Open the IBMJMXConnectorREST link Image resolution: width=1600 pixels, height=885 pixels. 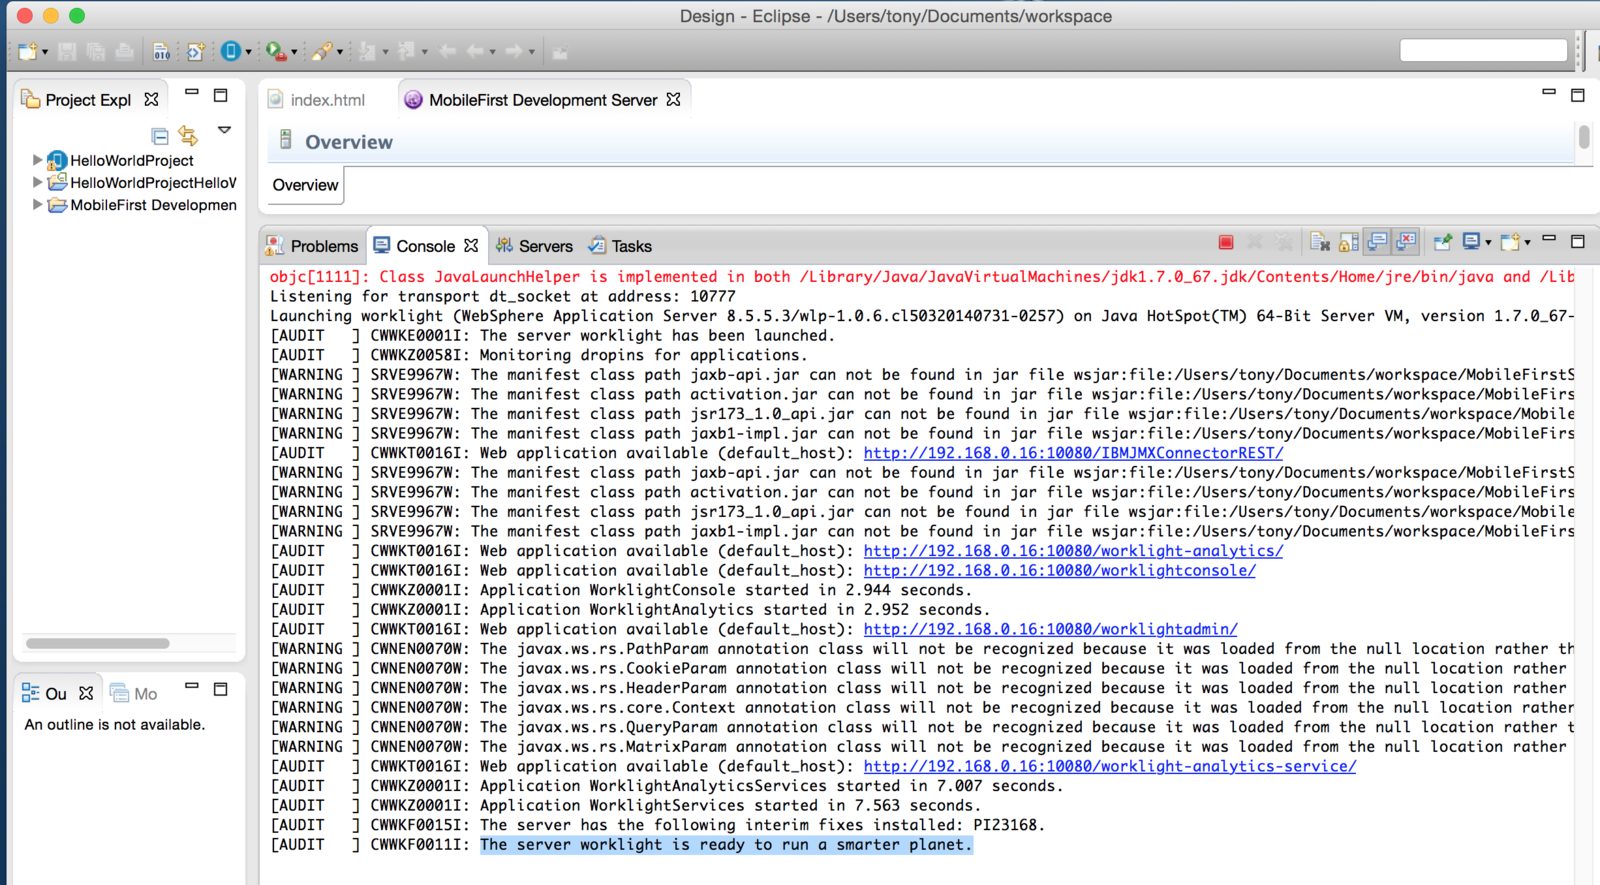click(1073, 453)
